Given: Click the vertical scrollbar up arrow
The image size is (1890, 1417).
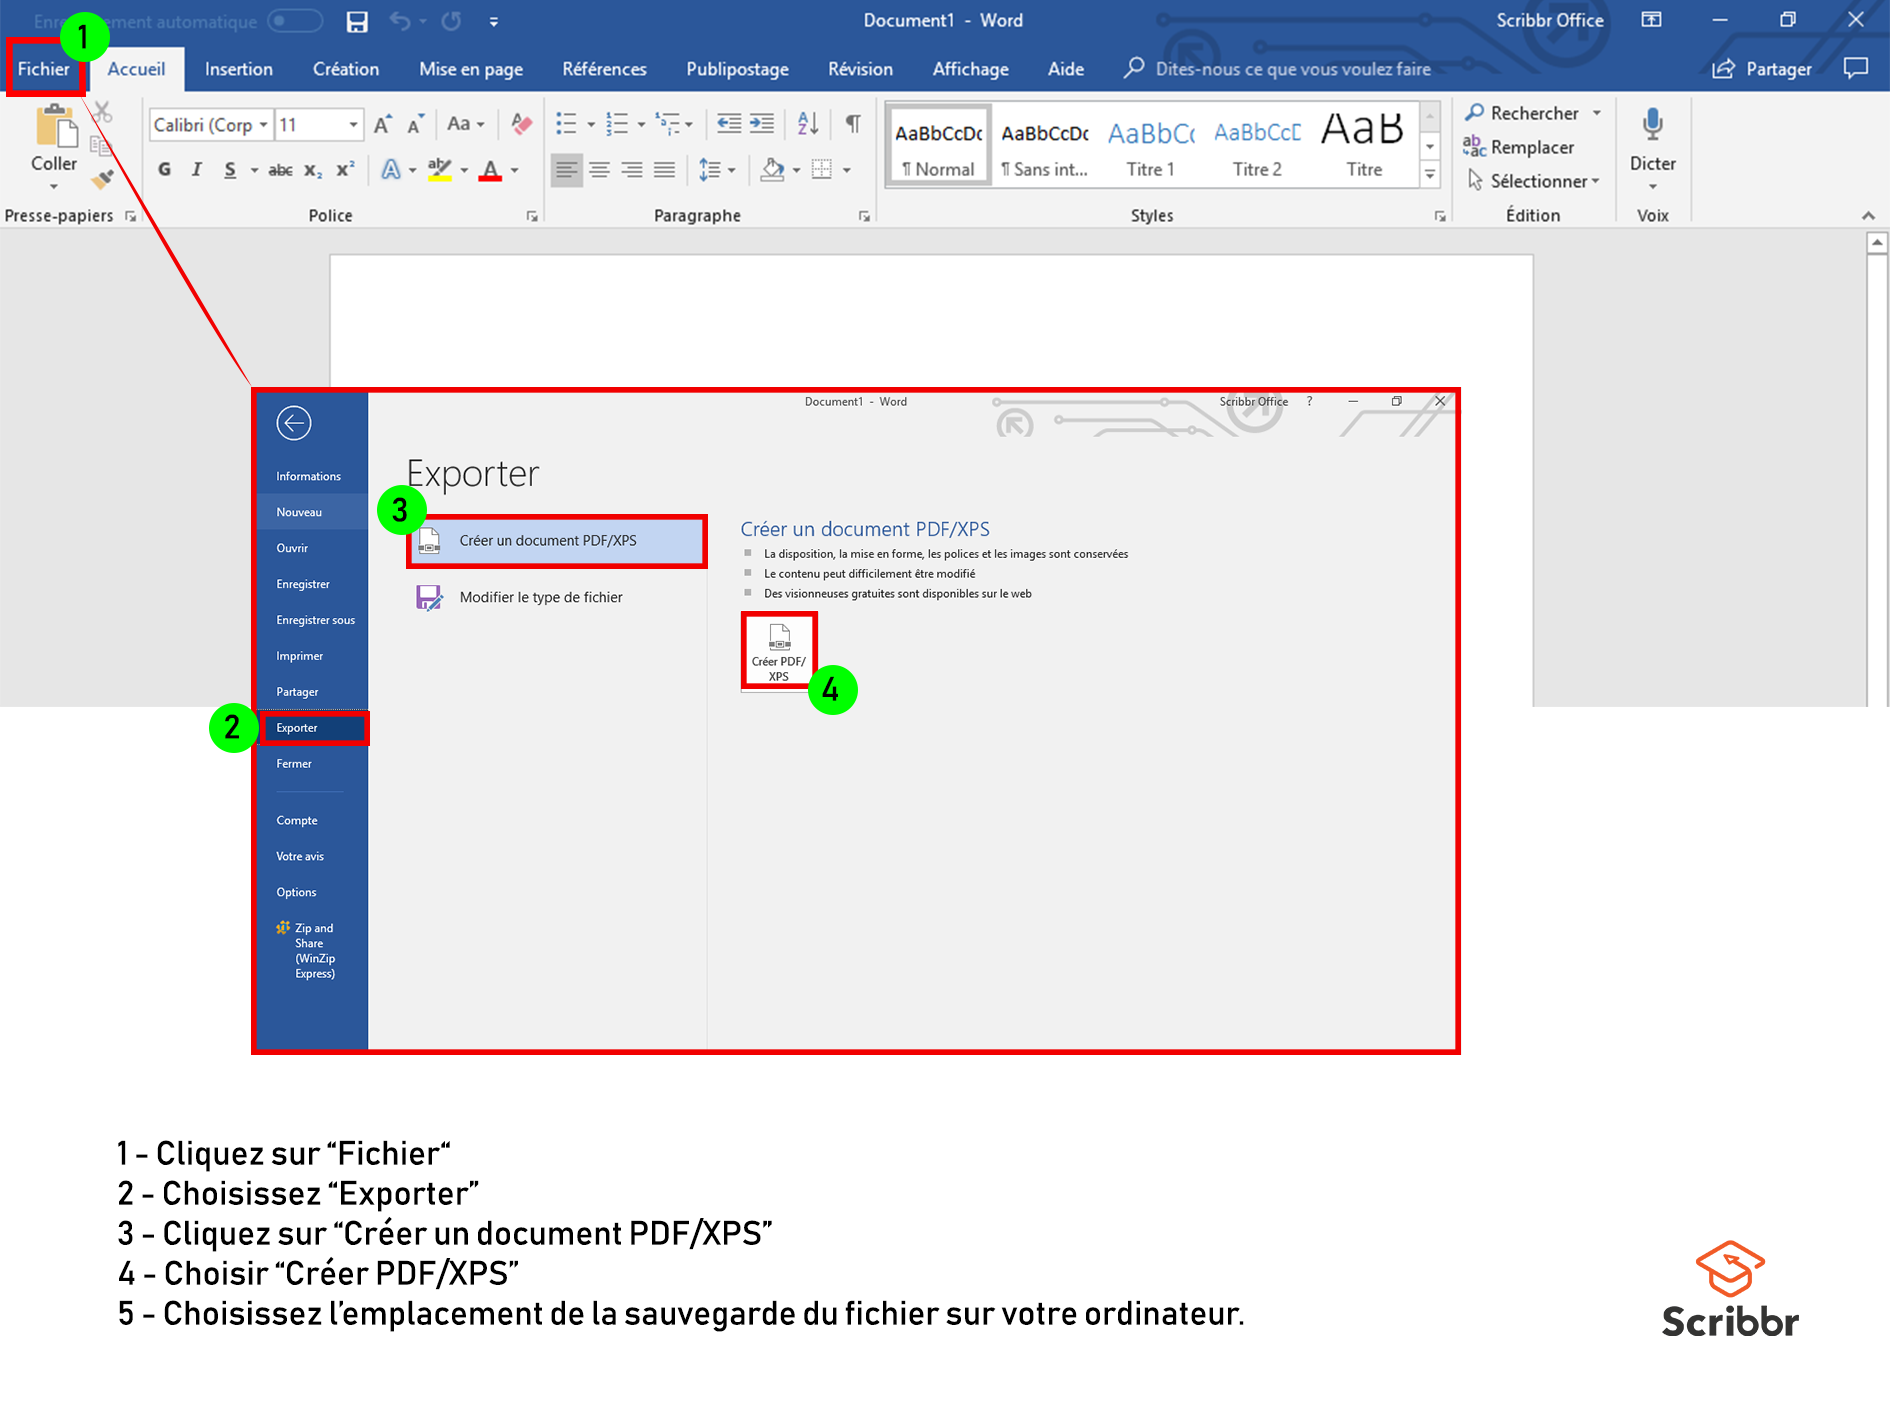Looking at the screenshot, I should tap(1877, 243).
